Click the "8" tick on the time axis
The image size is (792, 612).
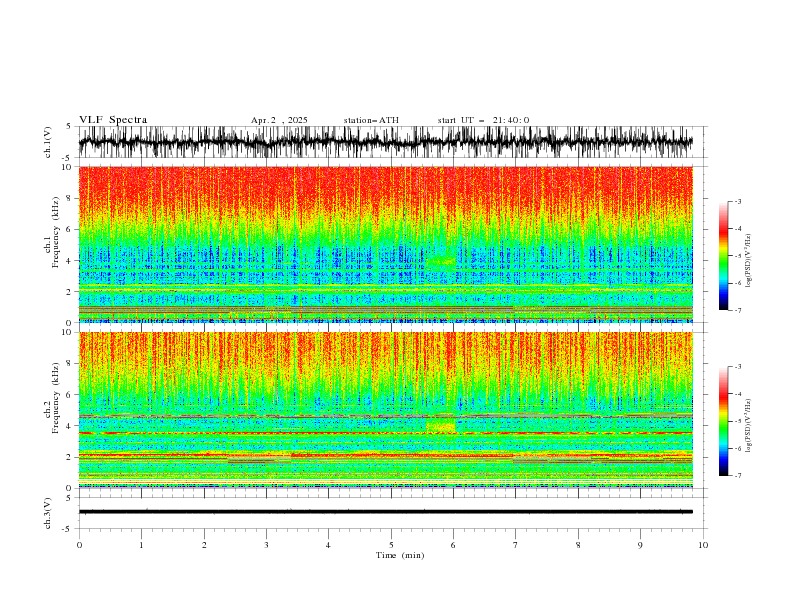coord(578,545)
